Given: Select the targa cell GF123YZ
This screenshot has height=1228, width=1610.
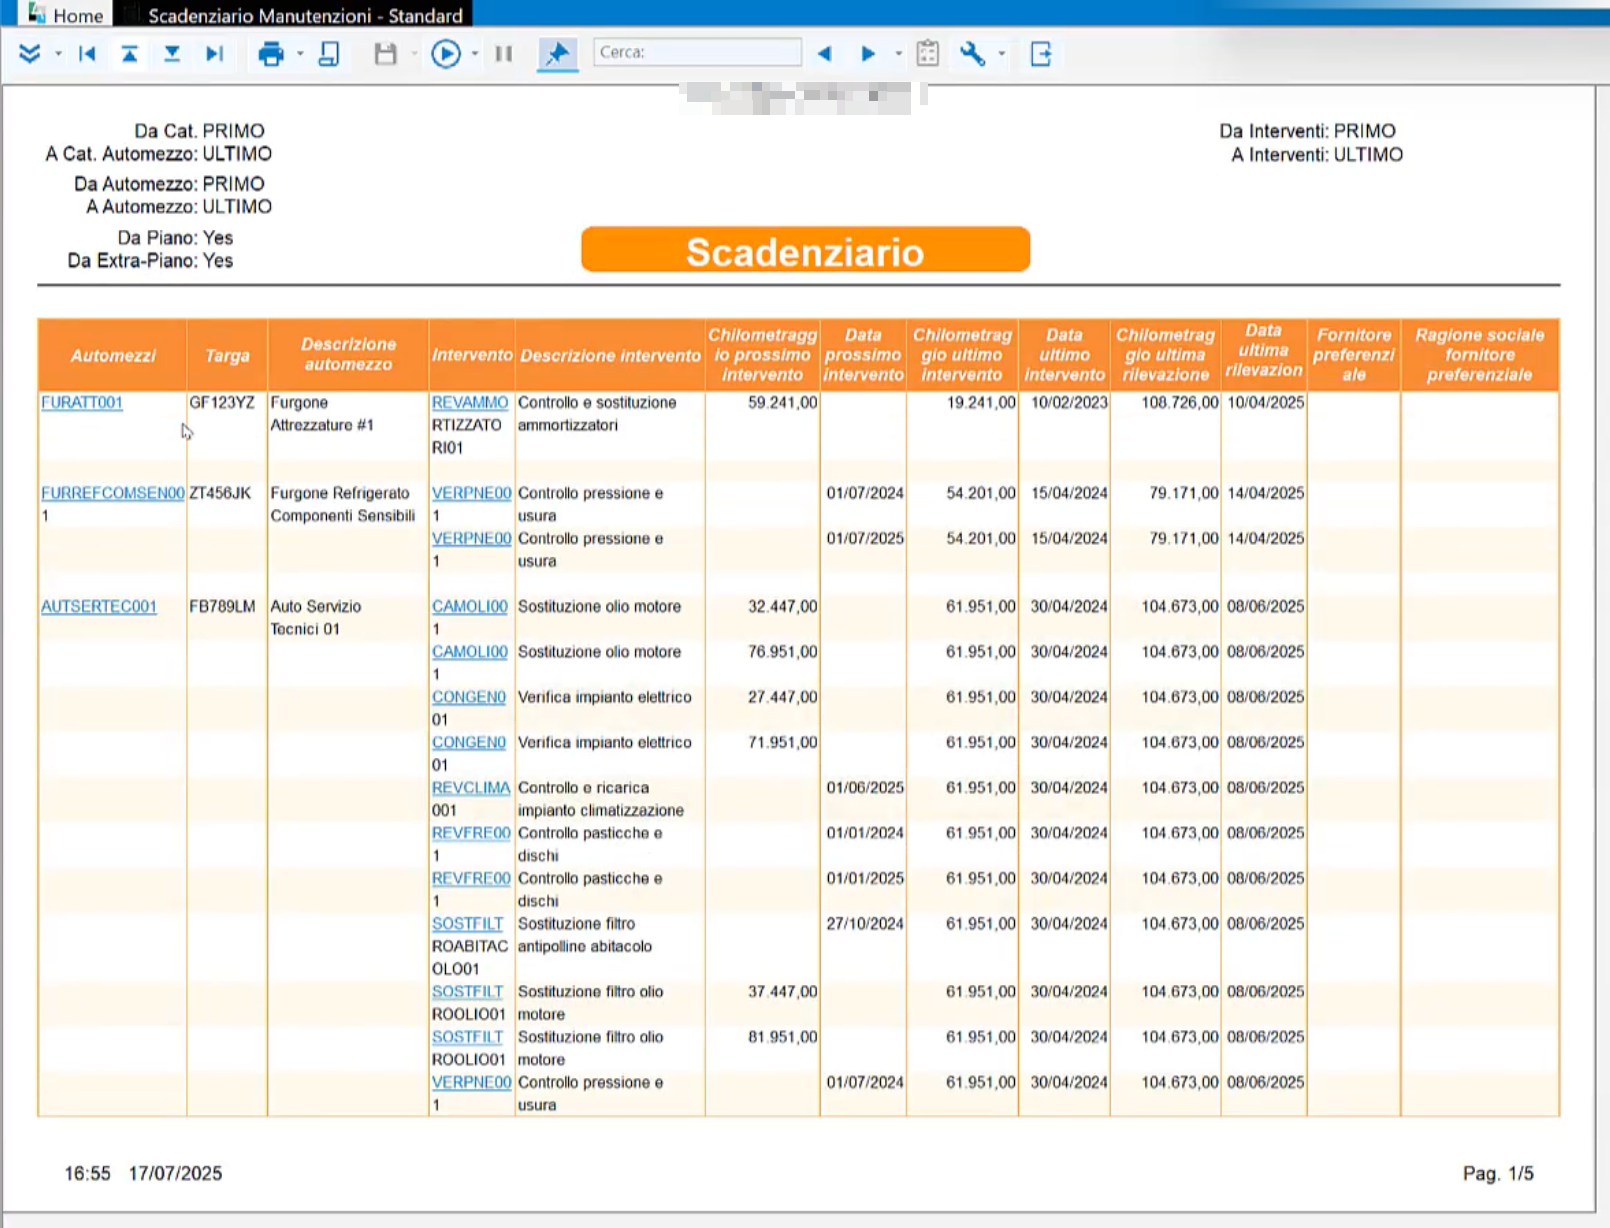Looking at the screenshot, I should tap(222, 402).
